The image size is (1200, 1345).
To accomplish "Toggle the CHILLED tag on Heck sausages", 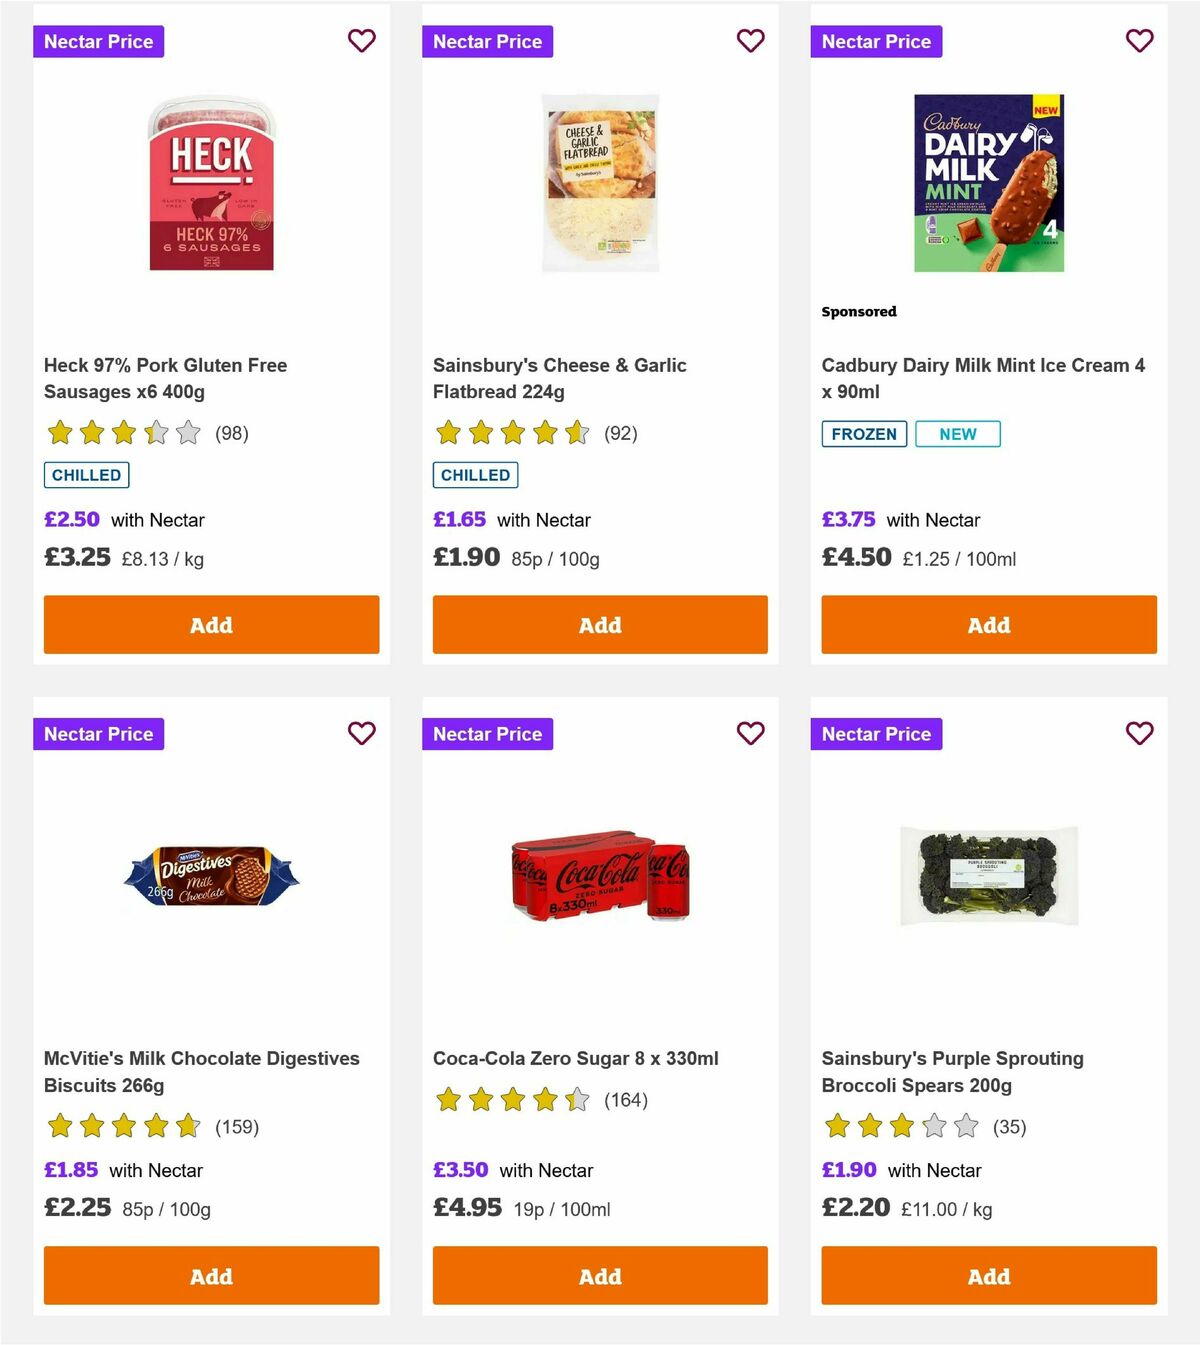I will 86,475.
